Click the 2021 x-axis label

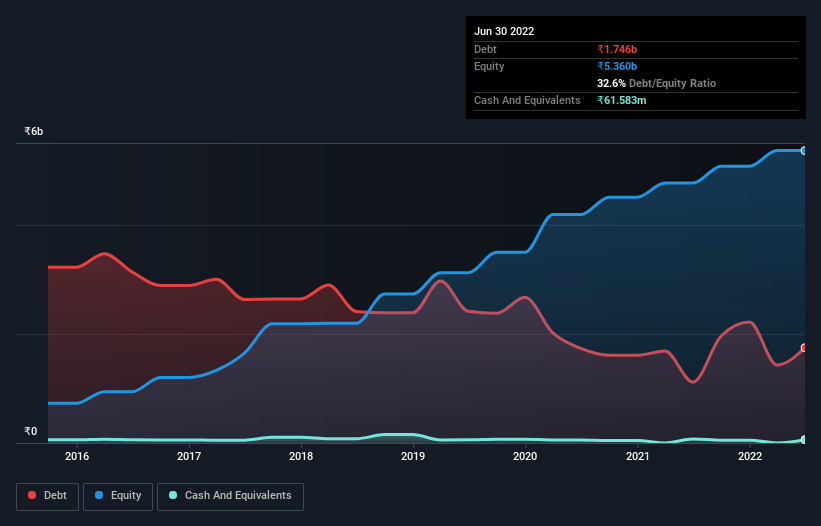638,456
